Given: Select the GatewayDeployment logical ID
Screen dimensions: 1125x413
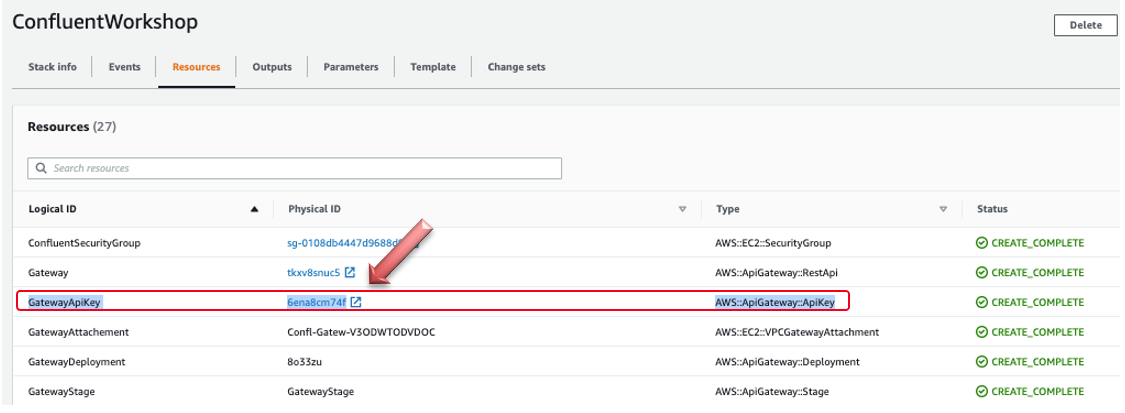Looking at the screenshot, I should tap(77, 362).
